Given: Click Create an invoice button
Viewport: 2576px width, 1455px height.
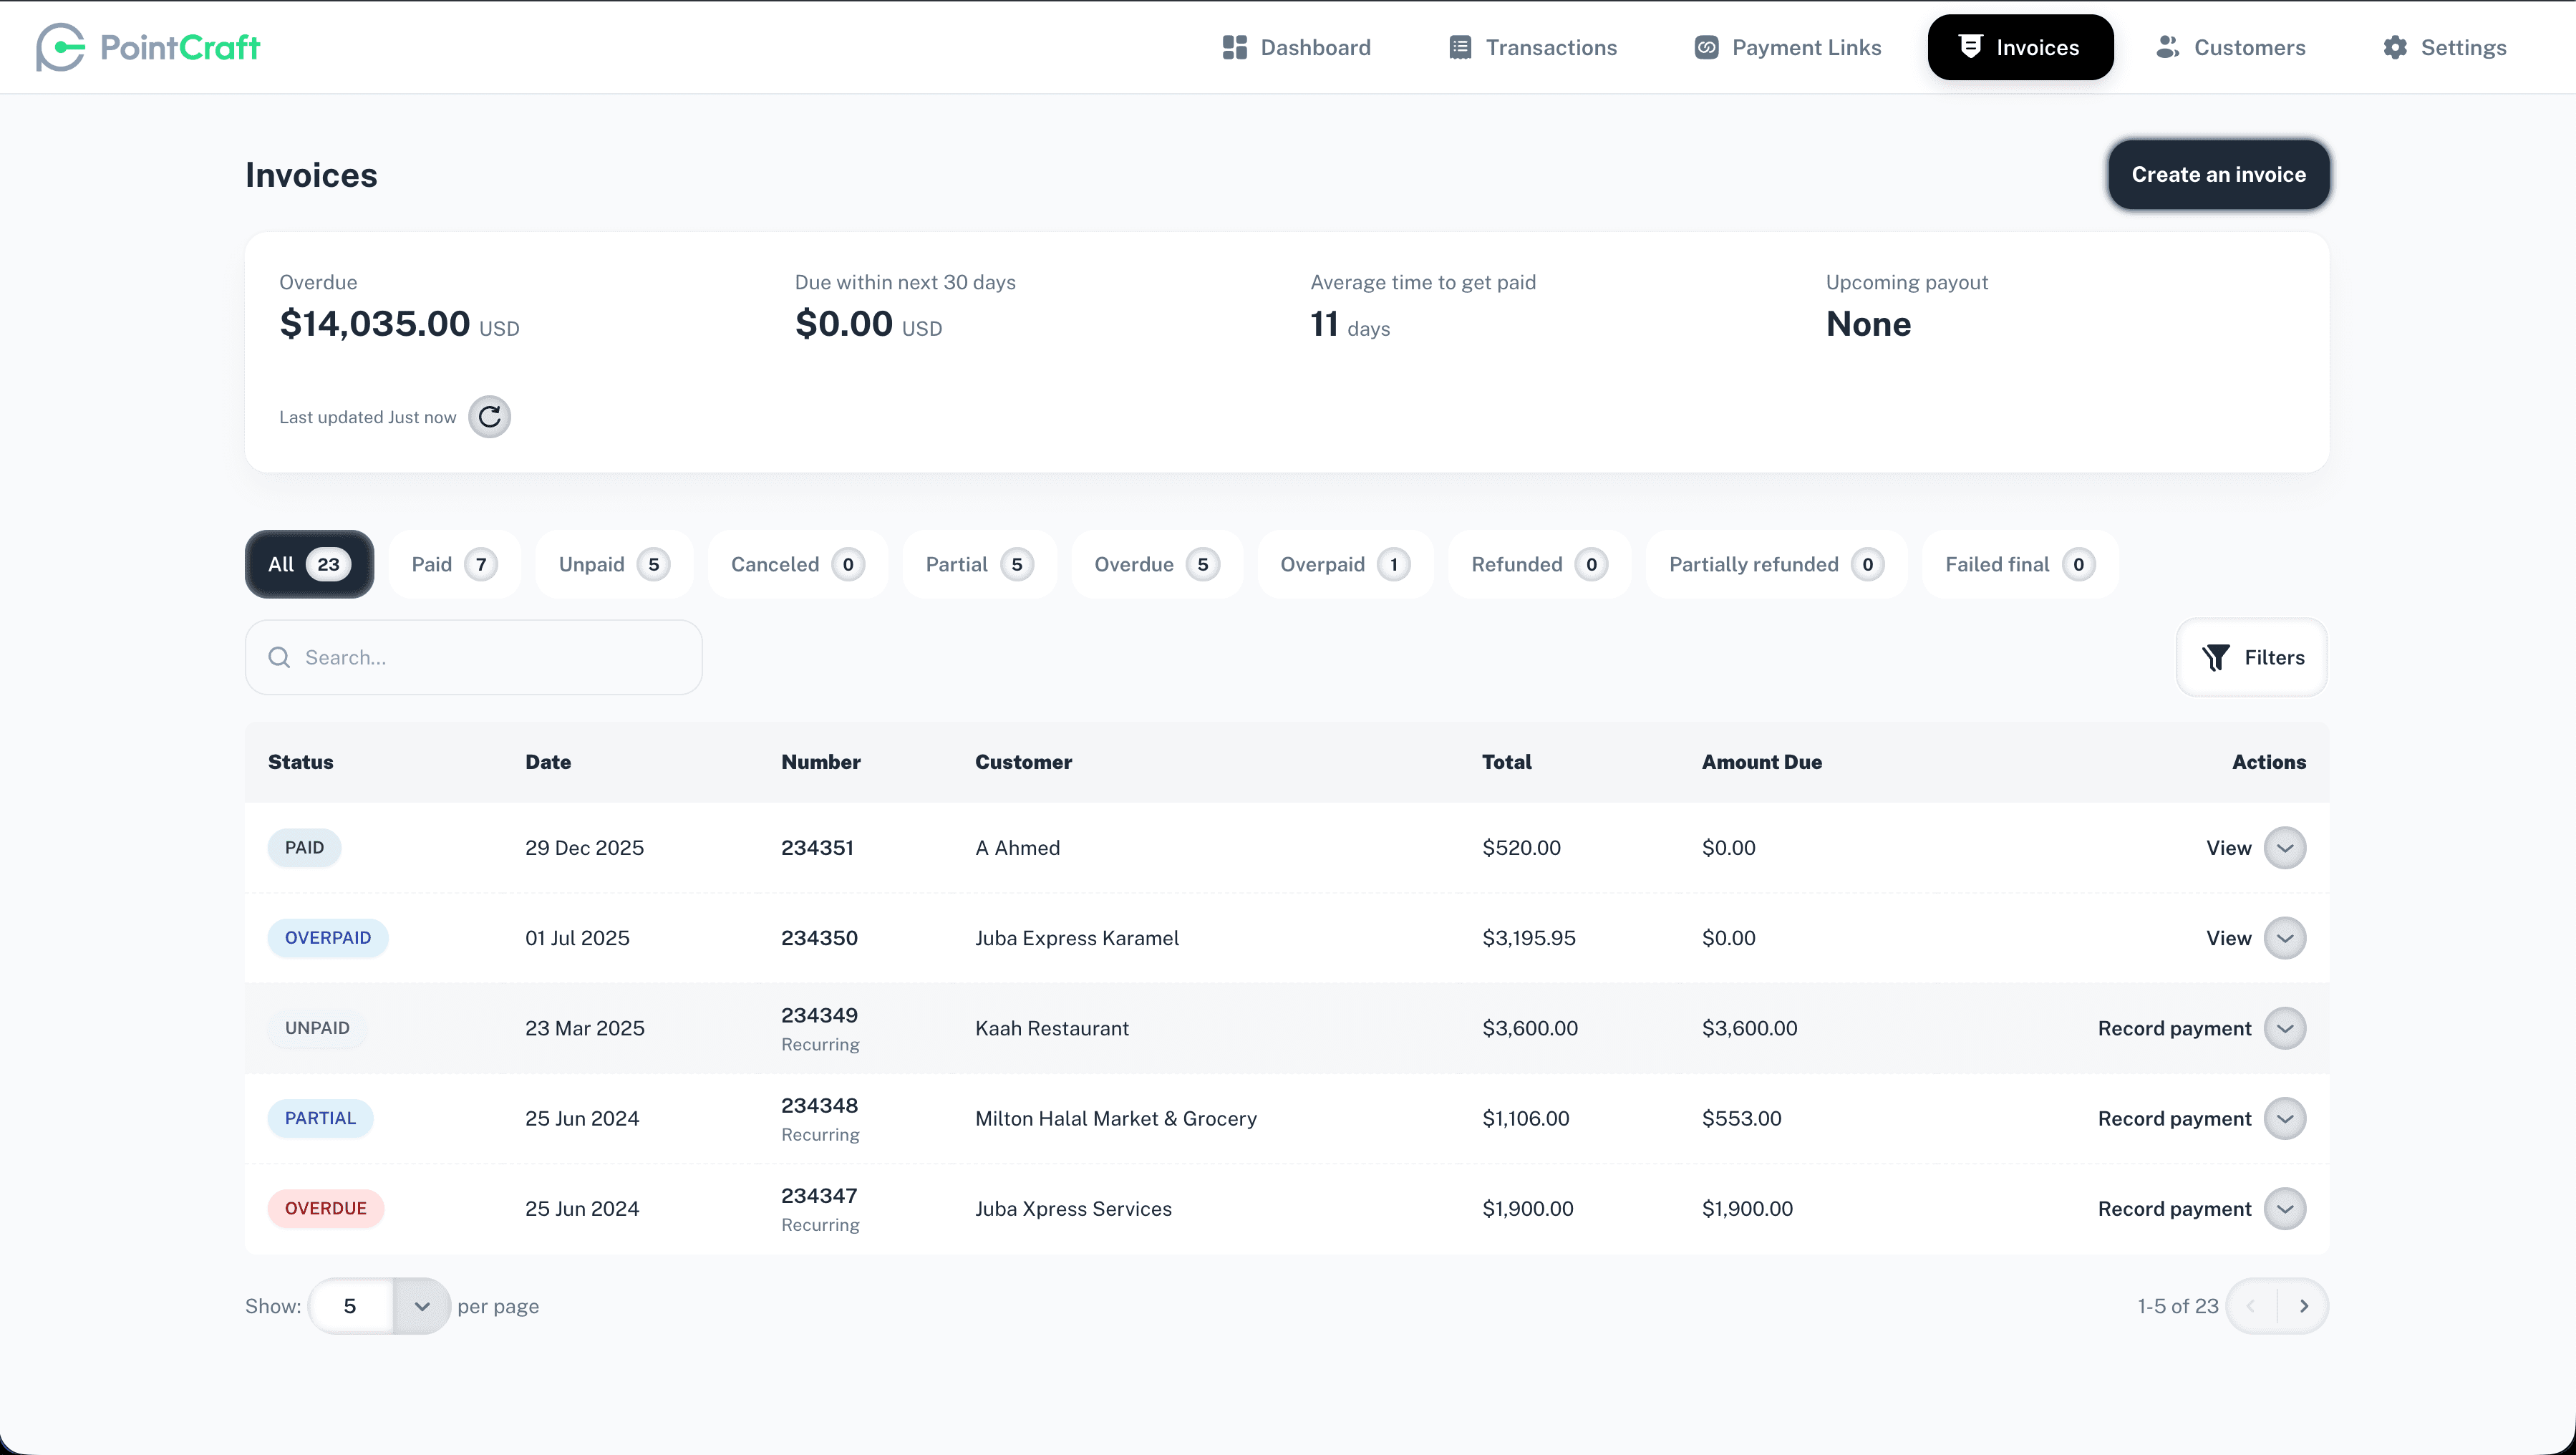Looking at the screenshot, I should coord(2218,174).
